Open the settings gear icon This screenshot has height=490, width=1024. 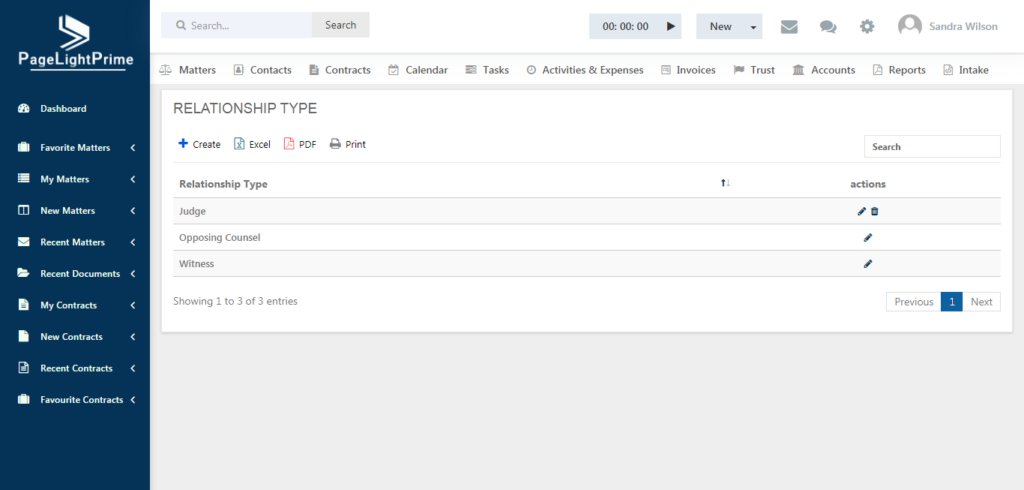pyautogui.click(x=867, y=27)
